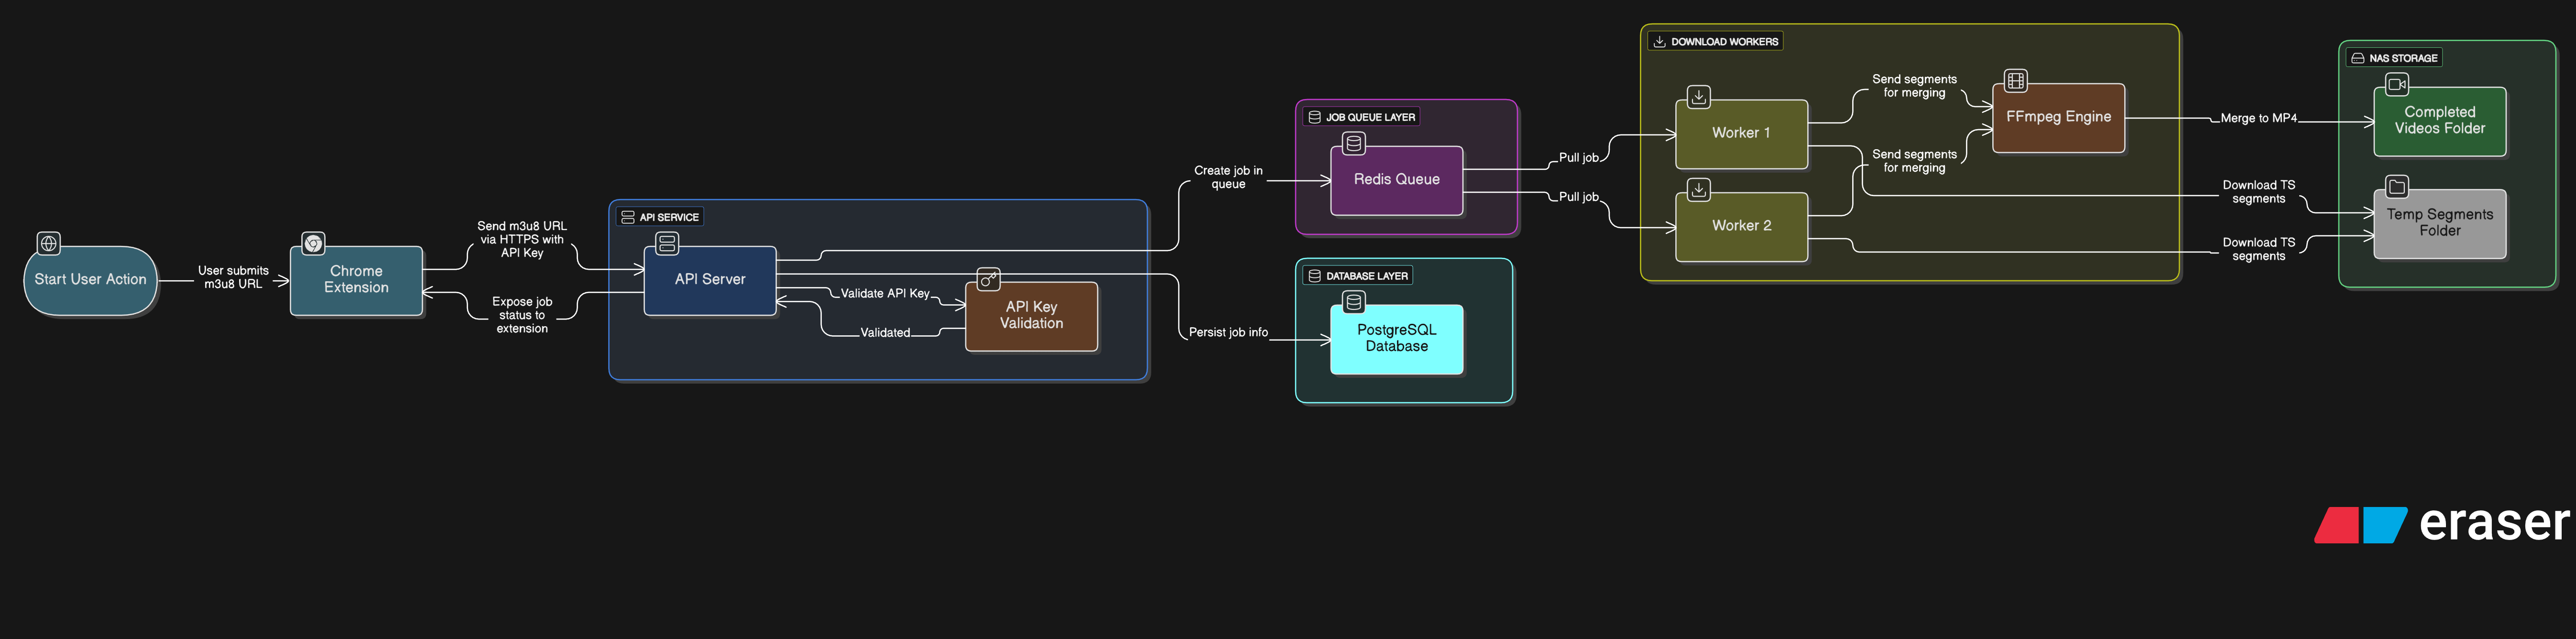Click the 'Send m3u8 URL via HTTPS' edge label
2576x639 pixels.
tap(522, 239)
